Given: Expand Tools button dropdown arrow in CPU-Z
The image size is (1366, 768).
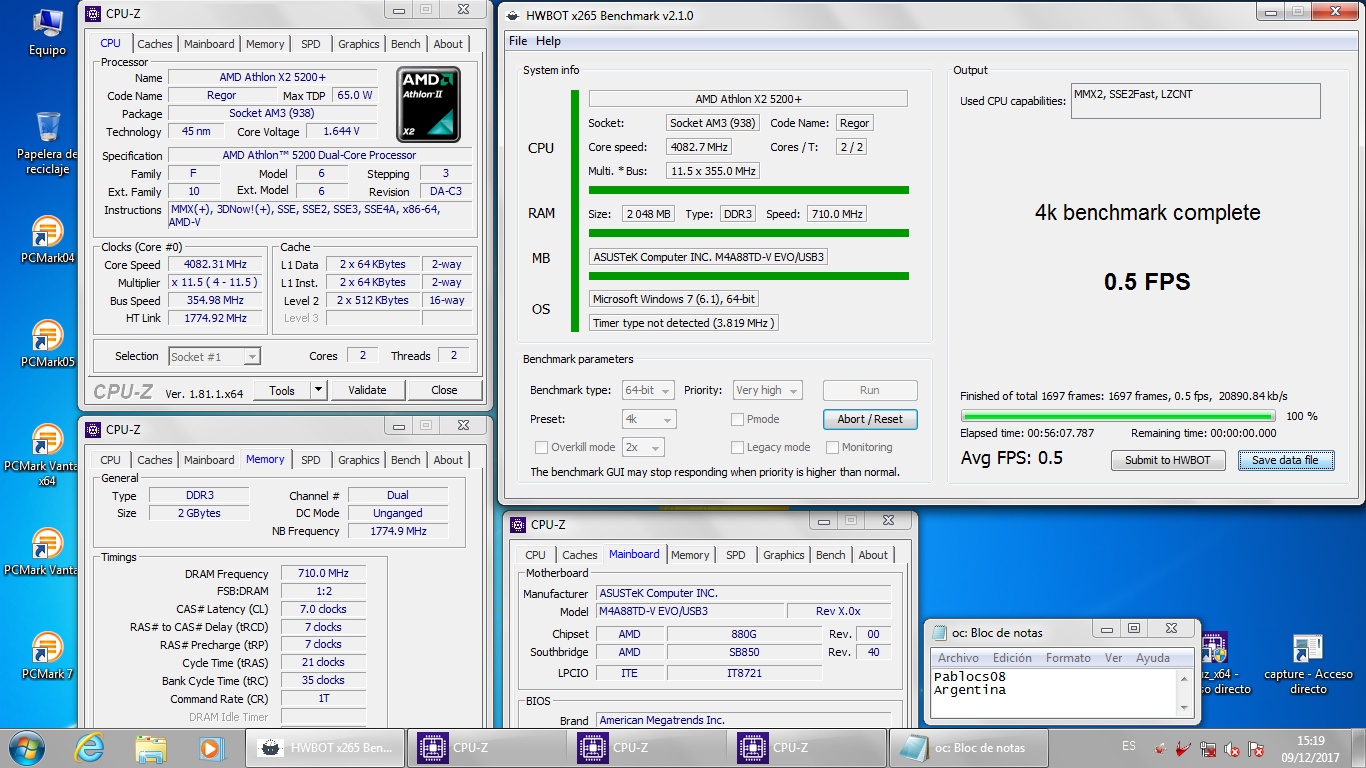Looking at the screenshot, I should click(319, 390).
